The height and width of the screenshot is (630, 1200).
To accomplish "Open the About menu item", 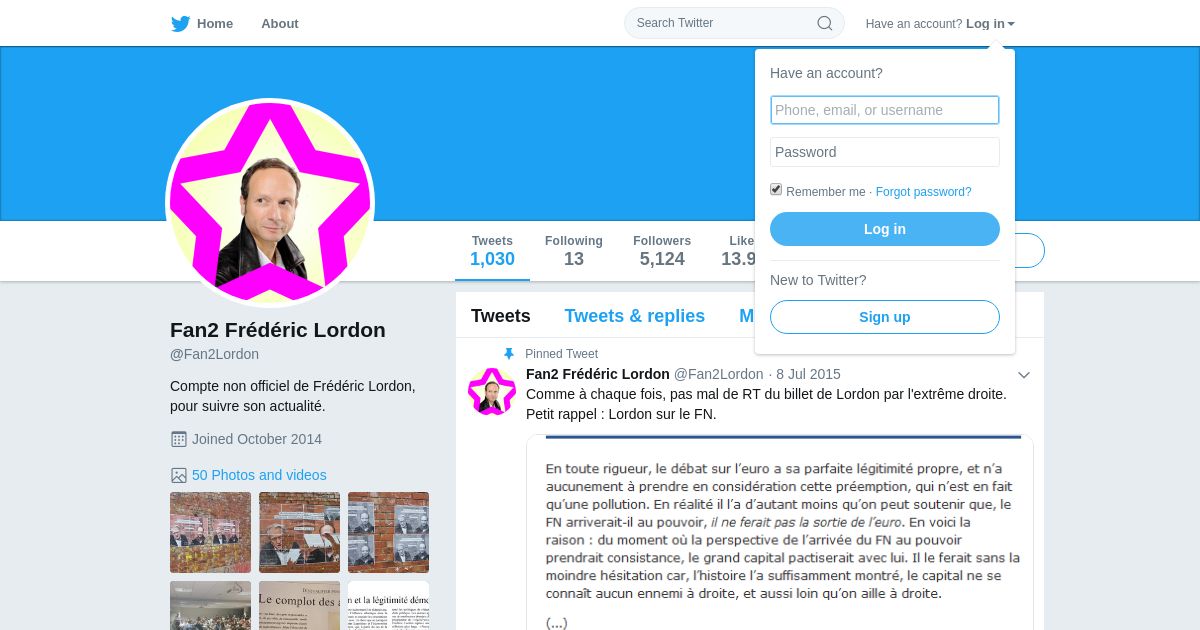I will tap(280, 24).
